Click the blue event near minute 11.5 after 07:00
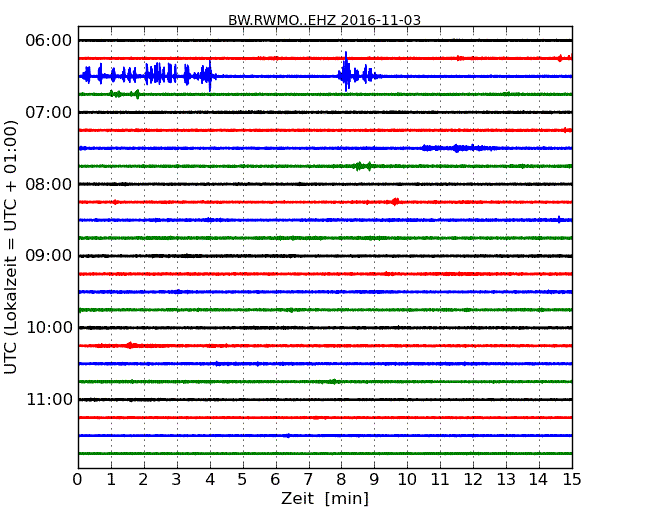This screenshot has height=520, width=650. [x=456, y=148]
